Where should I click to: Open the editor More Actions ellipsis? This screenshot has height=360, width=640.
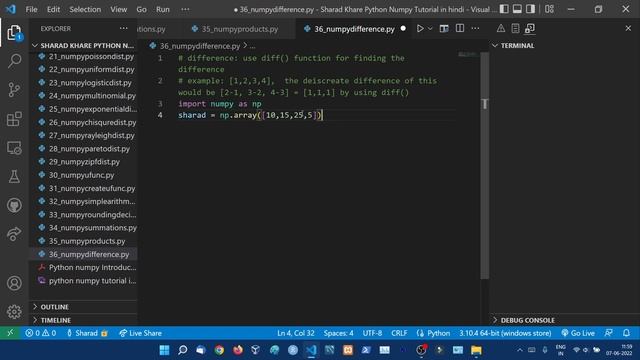pyautogui.click(x=475, y=29)
